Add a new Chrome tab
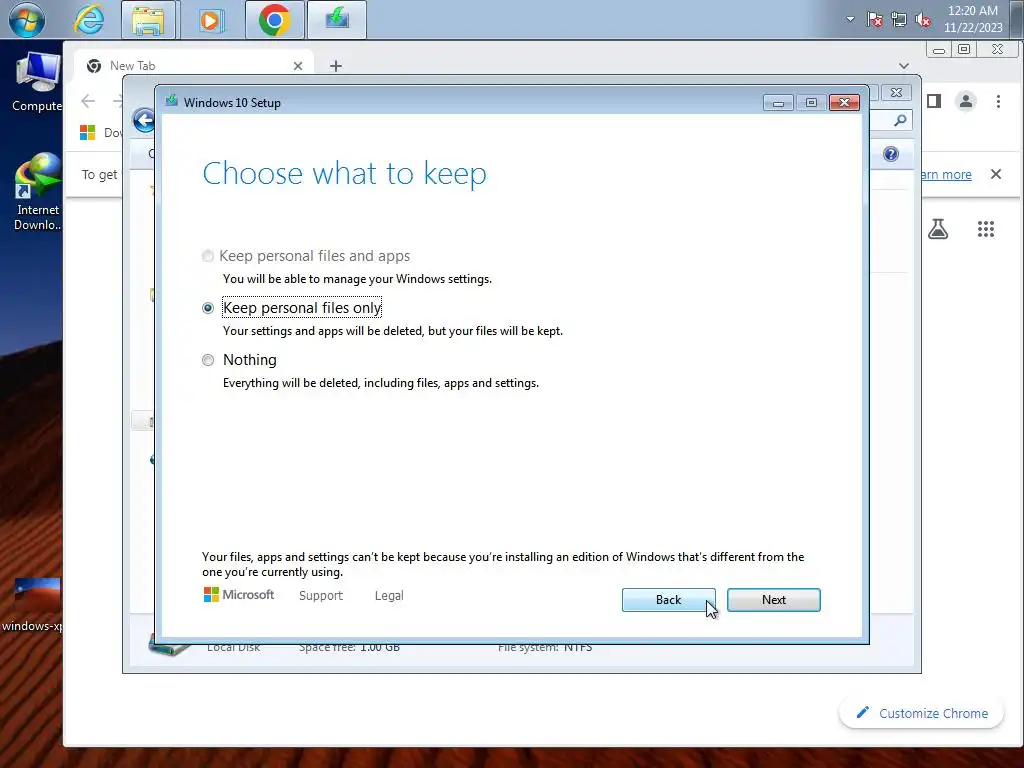This screenshot has height=768, width=1024. pos(336,66)
